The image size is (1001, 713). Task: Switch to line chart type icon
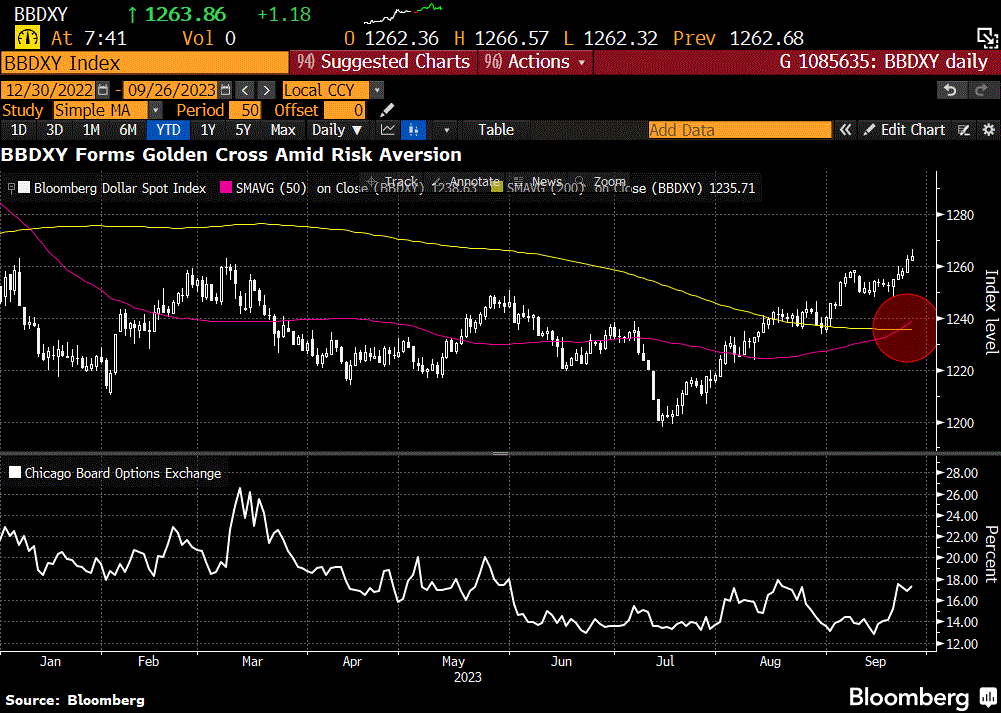(388, 130)
